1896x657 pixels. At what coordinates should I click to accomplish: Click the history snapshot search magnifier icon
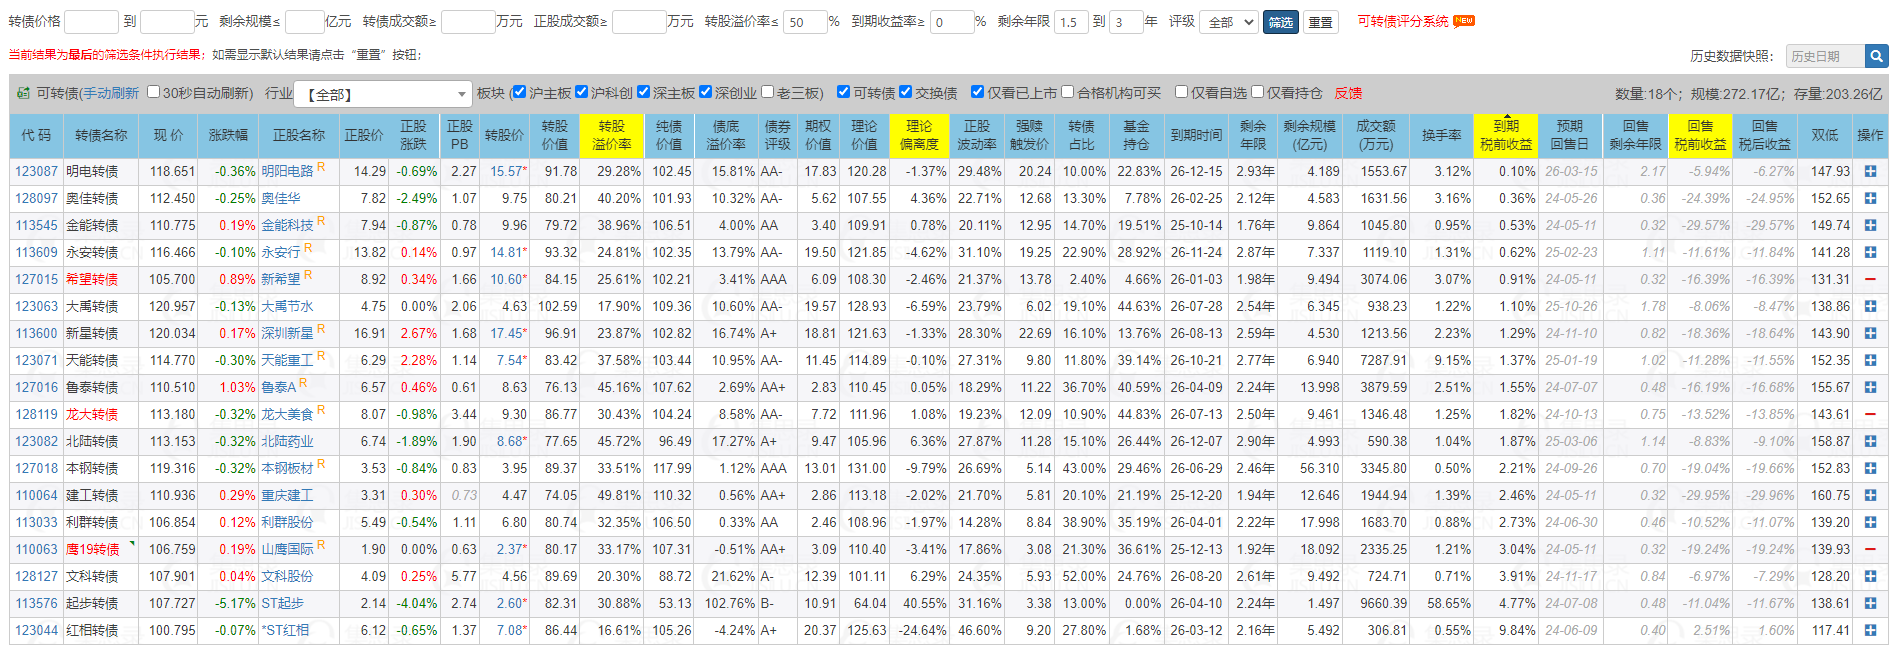coord(1877,56)
